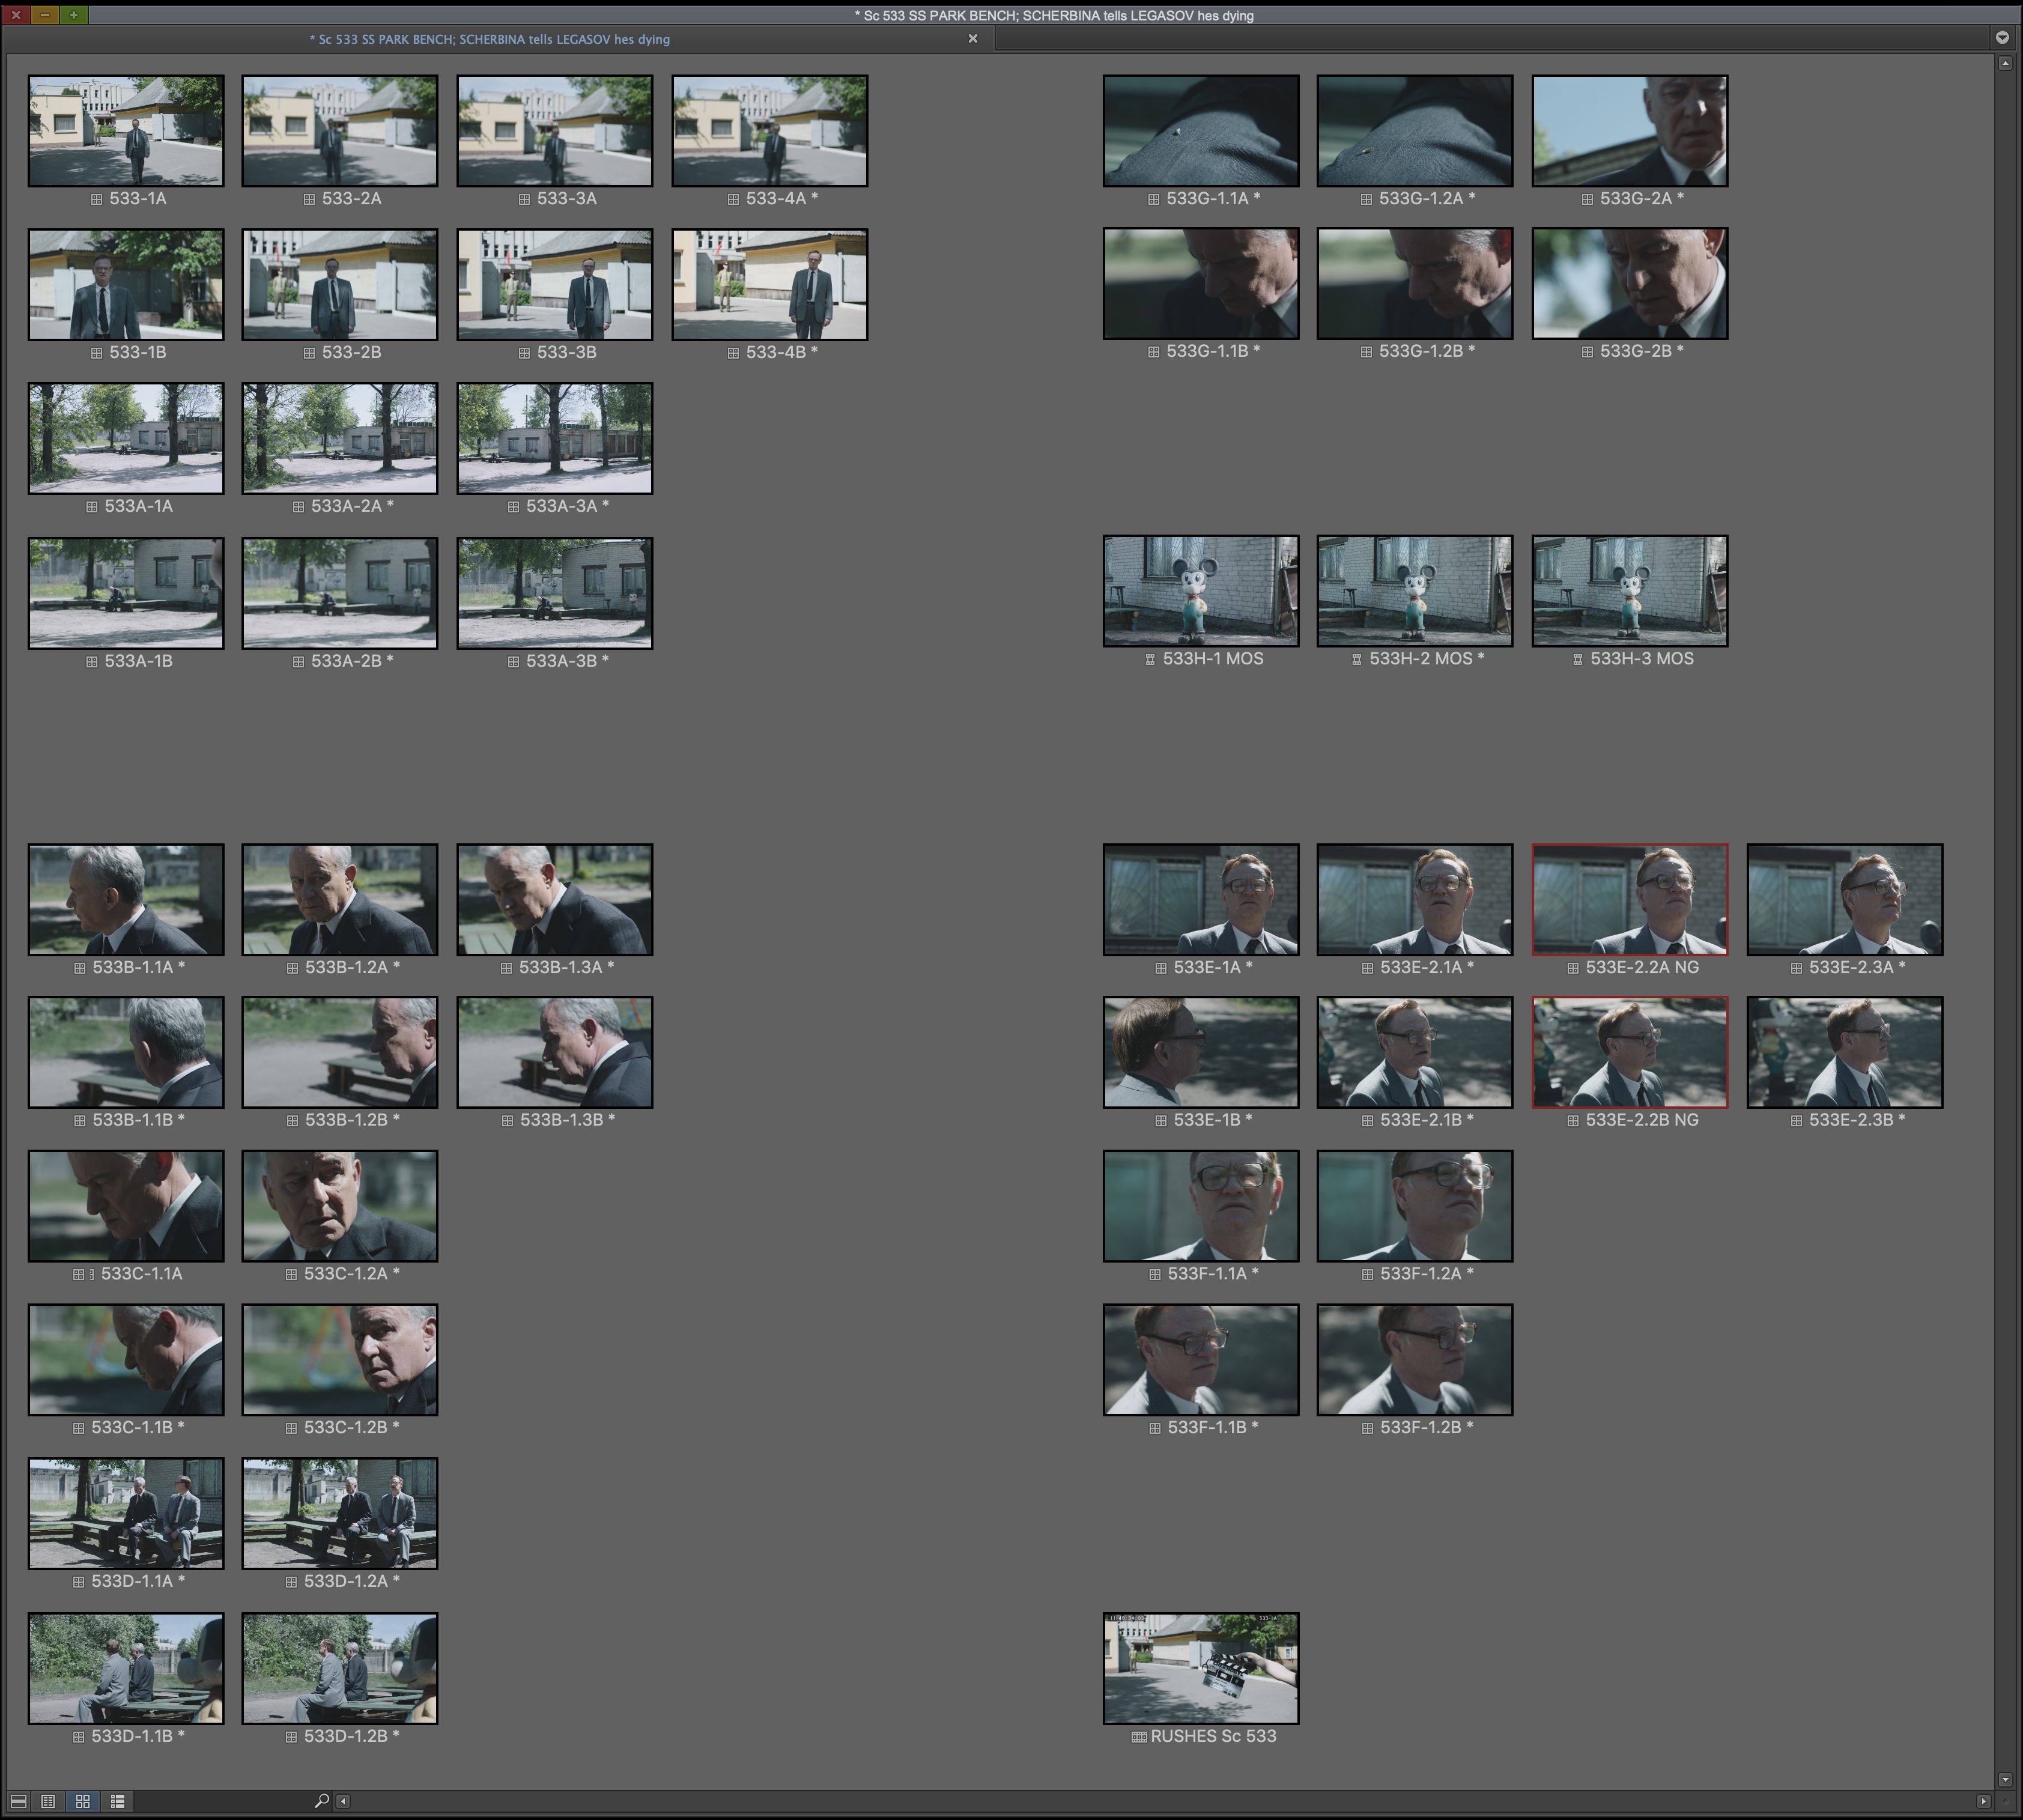Click the clip icon beside 533-1A

coord(97,199)
